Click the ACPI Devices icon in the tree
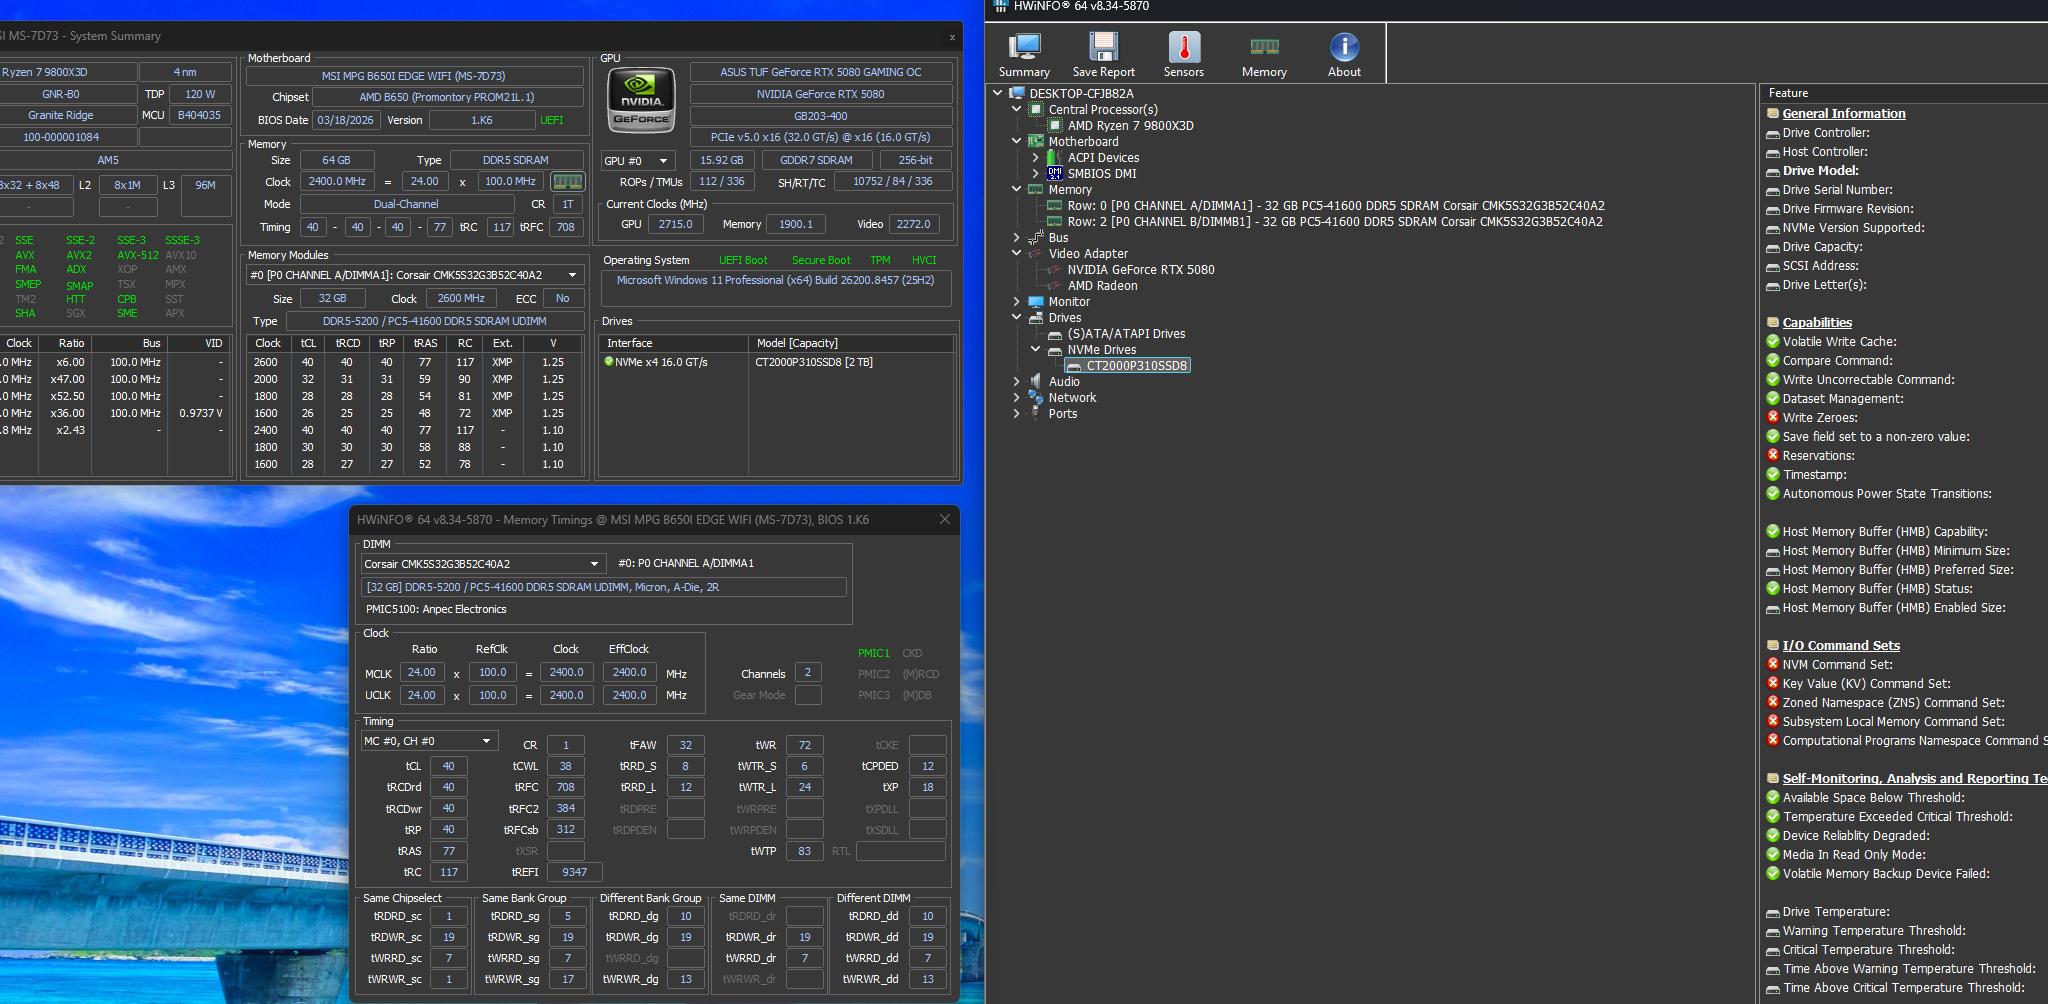Viewport: 2048px width, 1004px height. coord(1055,158)
